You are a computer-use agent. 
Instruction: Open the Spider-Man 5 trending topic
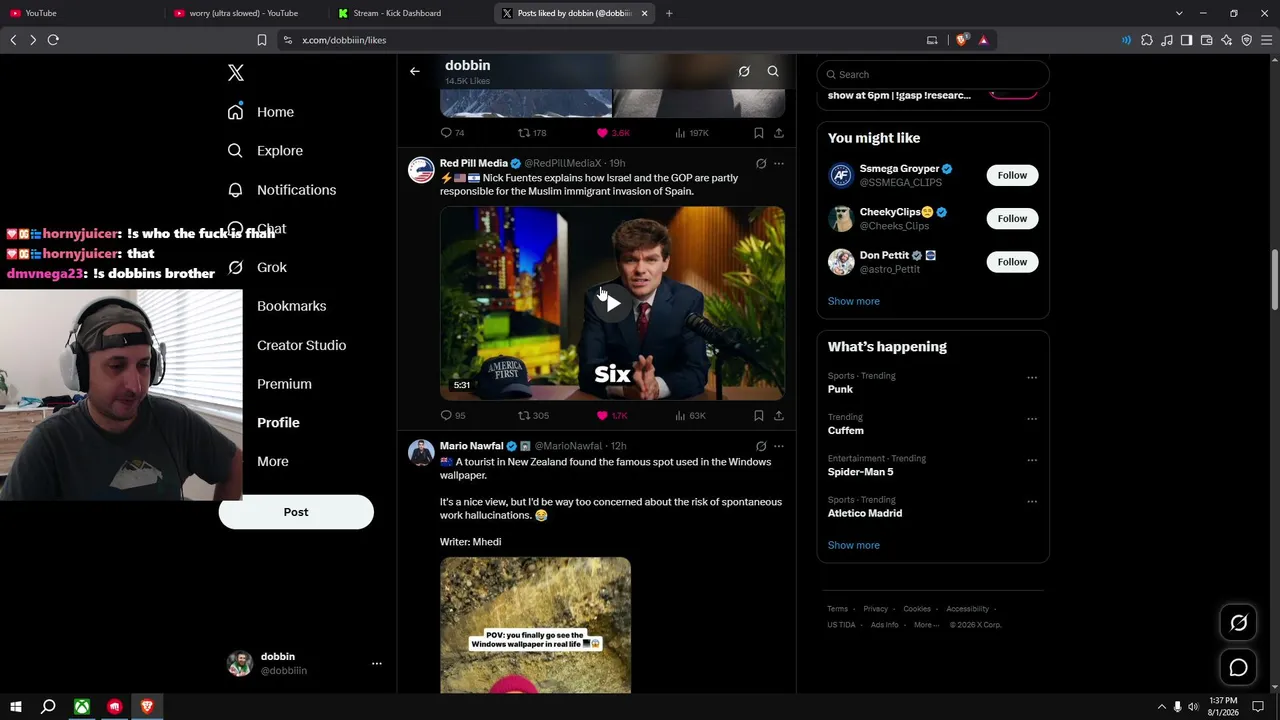(x=861, y=472)
